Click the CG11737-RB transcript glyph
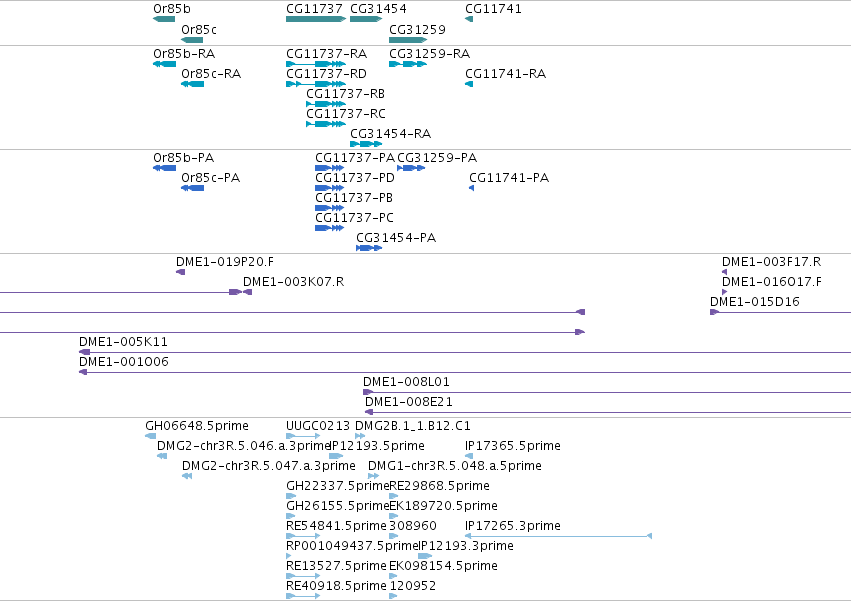This screenshot has width=851, height=601. coord(326,104)
